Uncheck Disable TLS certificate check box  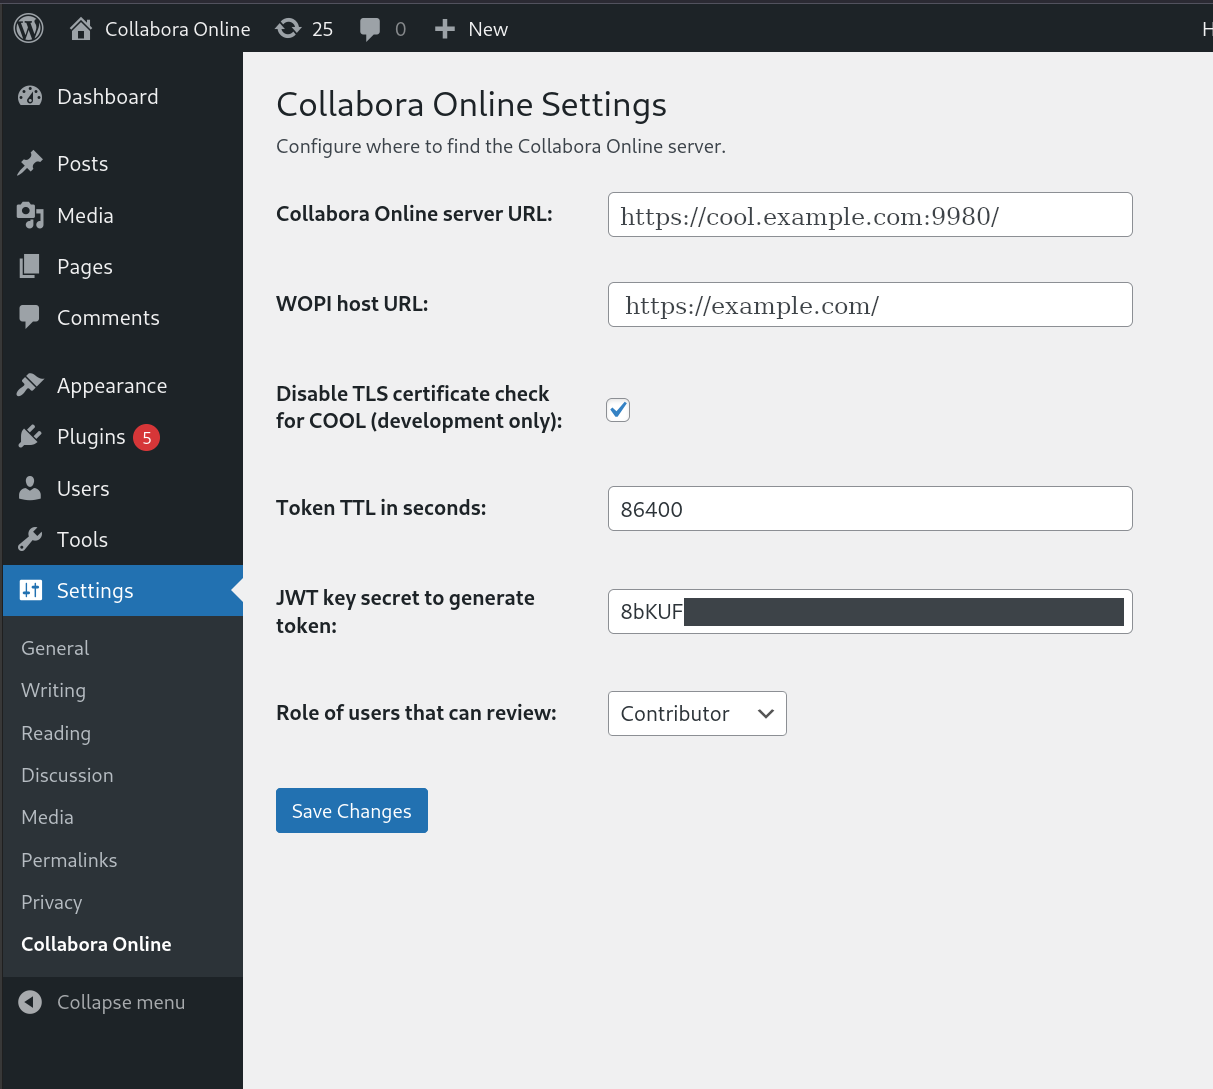(x=618, y=410)
